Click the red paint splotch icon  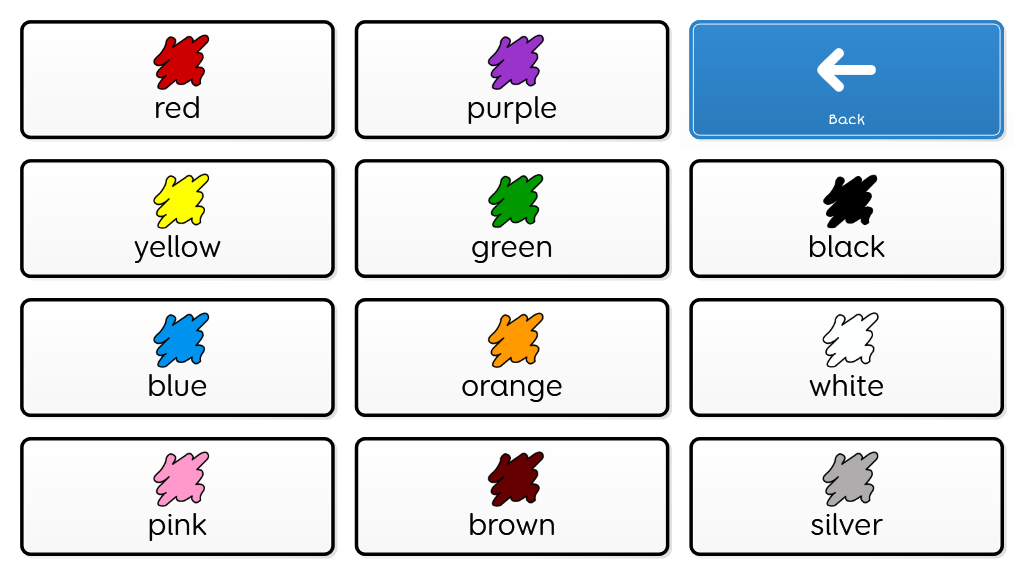pyautogui.click(x=180, y=61)
